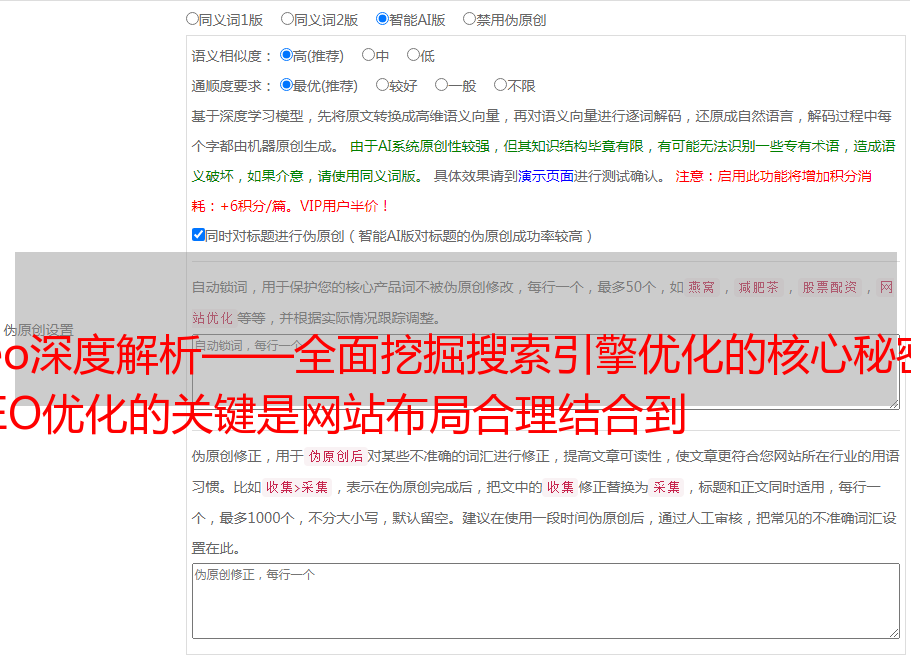The height and width of the screenshot is (658, 911).
Task: Click the 通顺度要求 label
Action: pyautogui.click(x=231, y=86)
